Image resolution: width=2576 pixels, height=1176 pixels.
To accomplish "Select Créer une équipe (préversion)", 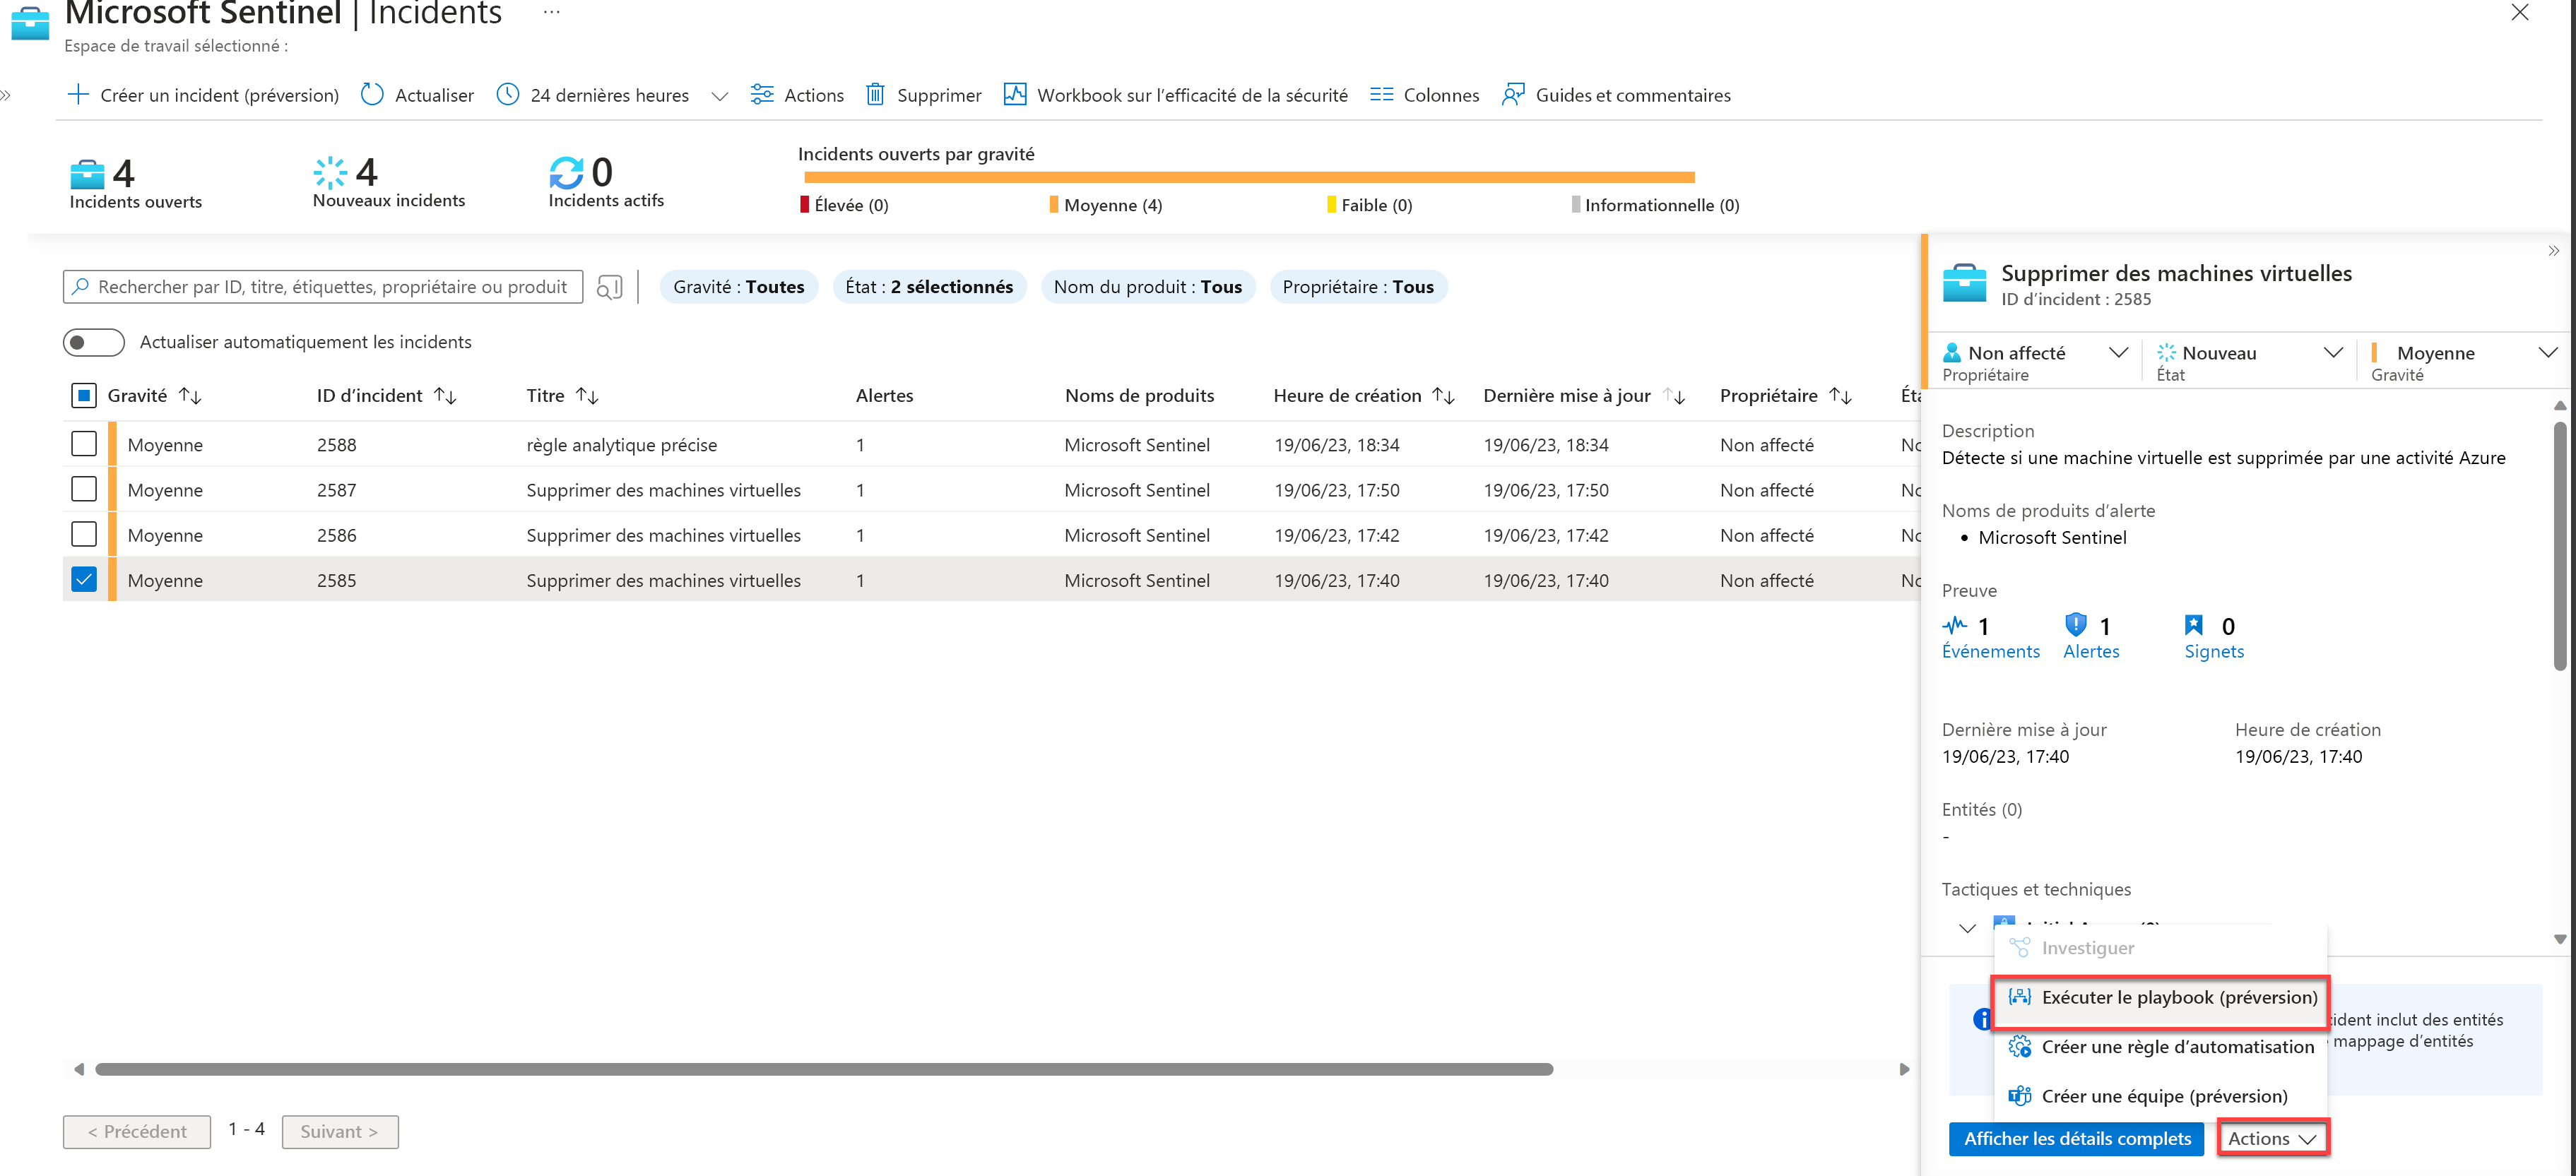I will [x=2160, y=1096].
